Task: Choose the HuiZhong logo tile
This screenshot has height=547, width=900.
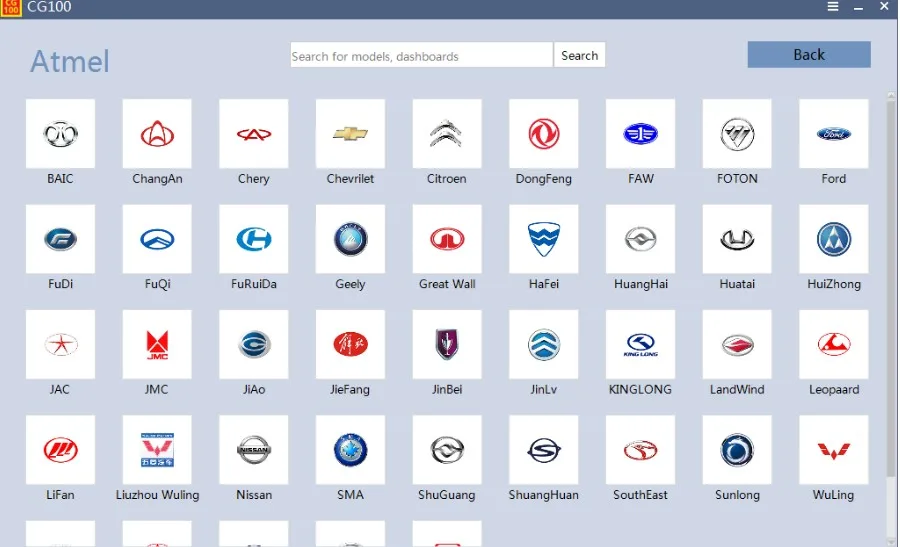Action: 834,239
